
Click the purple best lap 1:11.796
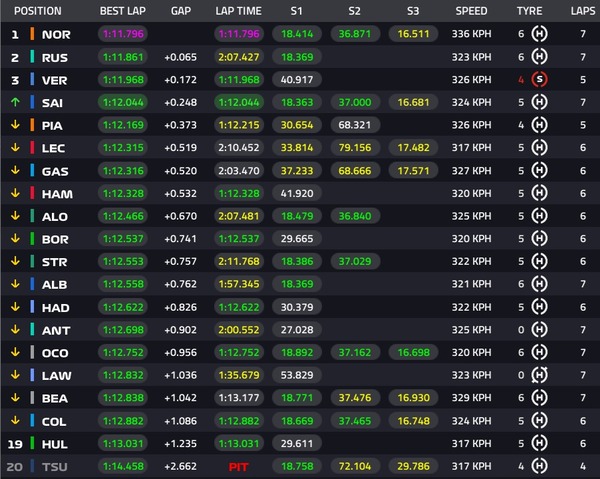click(x=123, y=34)
